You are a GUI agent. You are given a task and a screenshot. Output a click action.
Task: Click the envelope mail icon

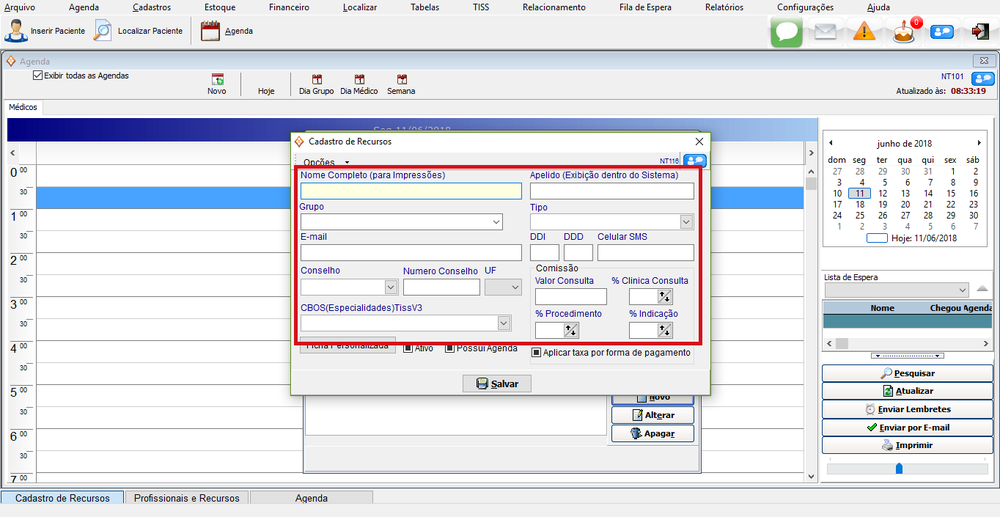coord(825,31)
